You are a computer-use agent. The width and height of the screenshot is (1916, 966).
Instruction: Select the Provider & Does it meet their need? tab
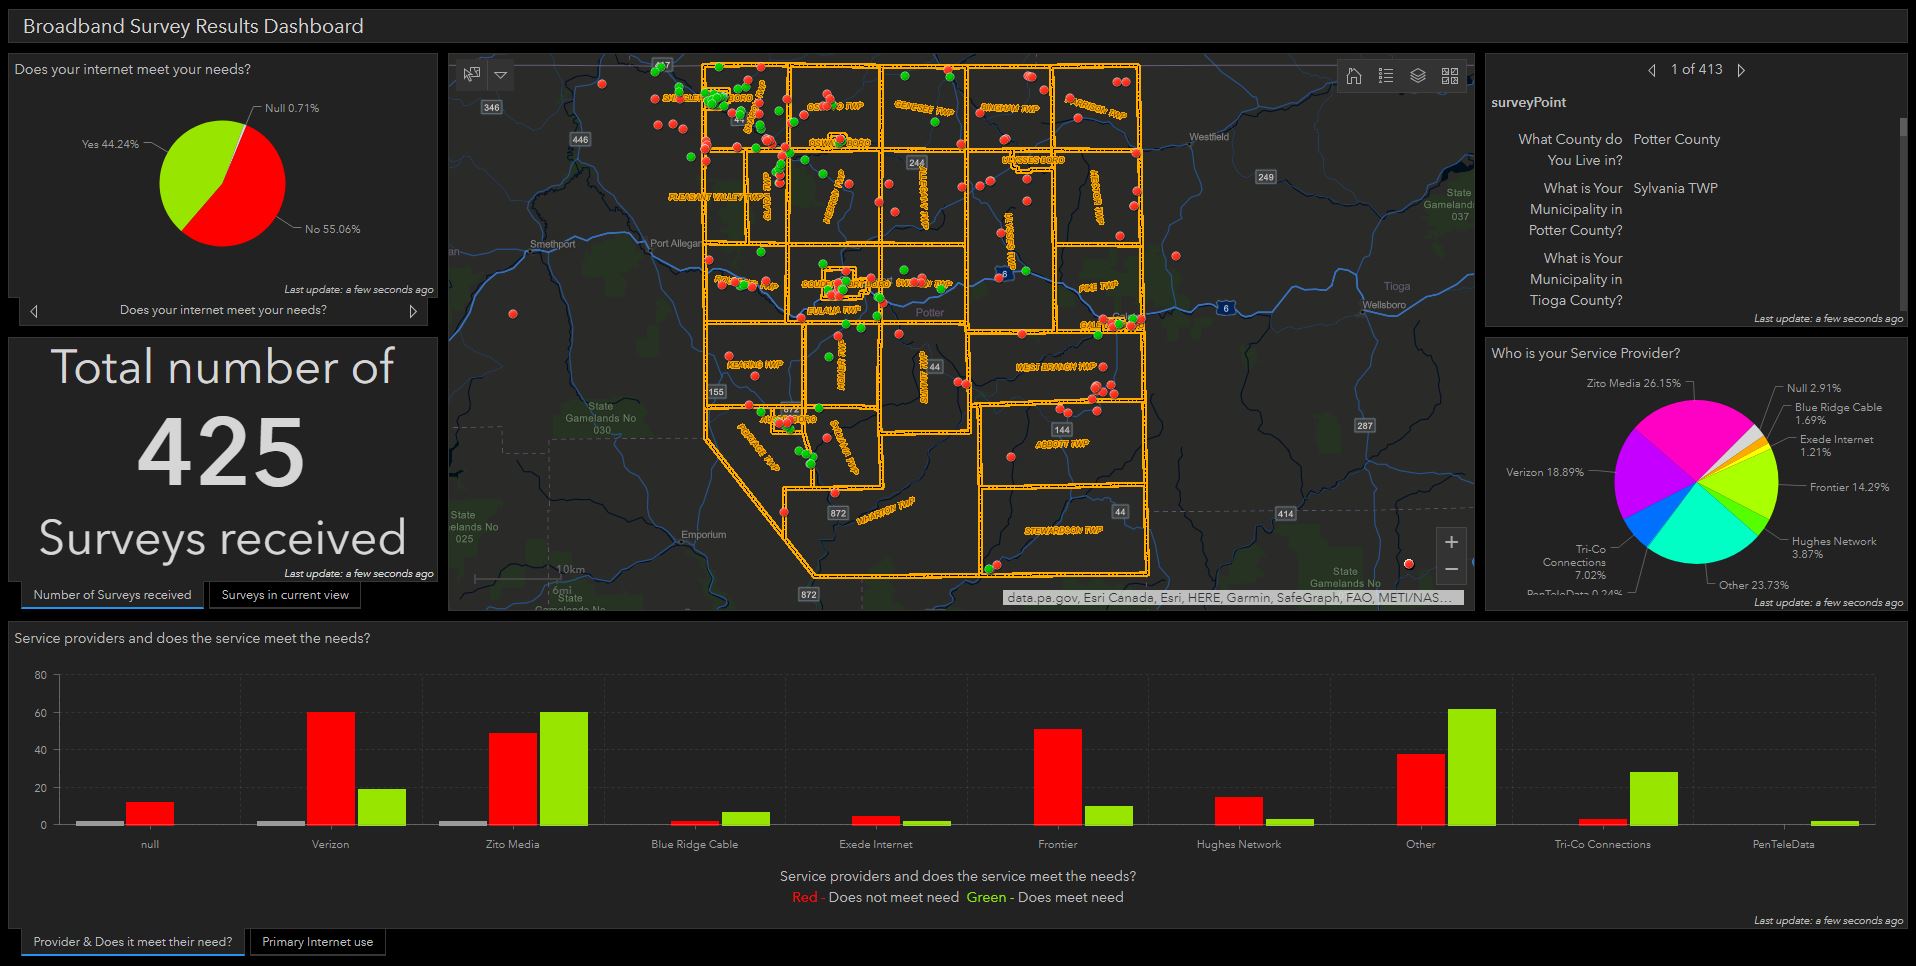(x=131, y=942)
